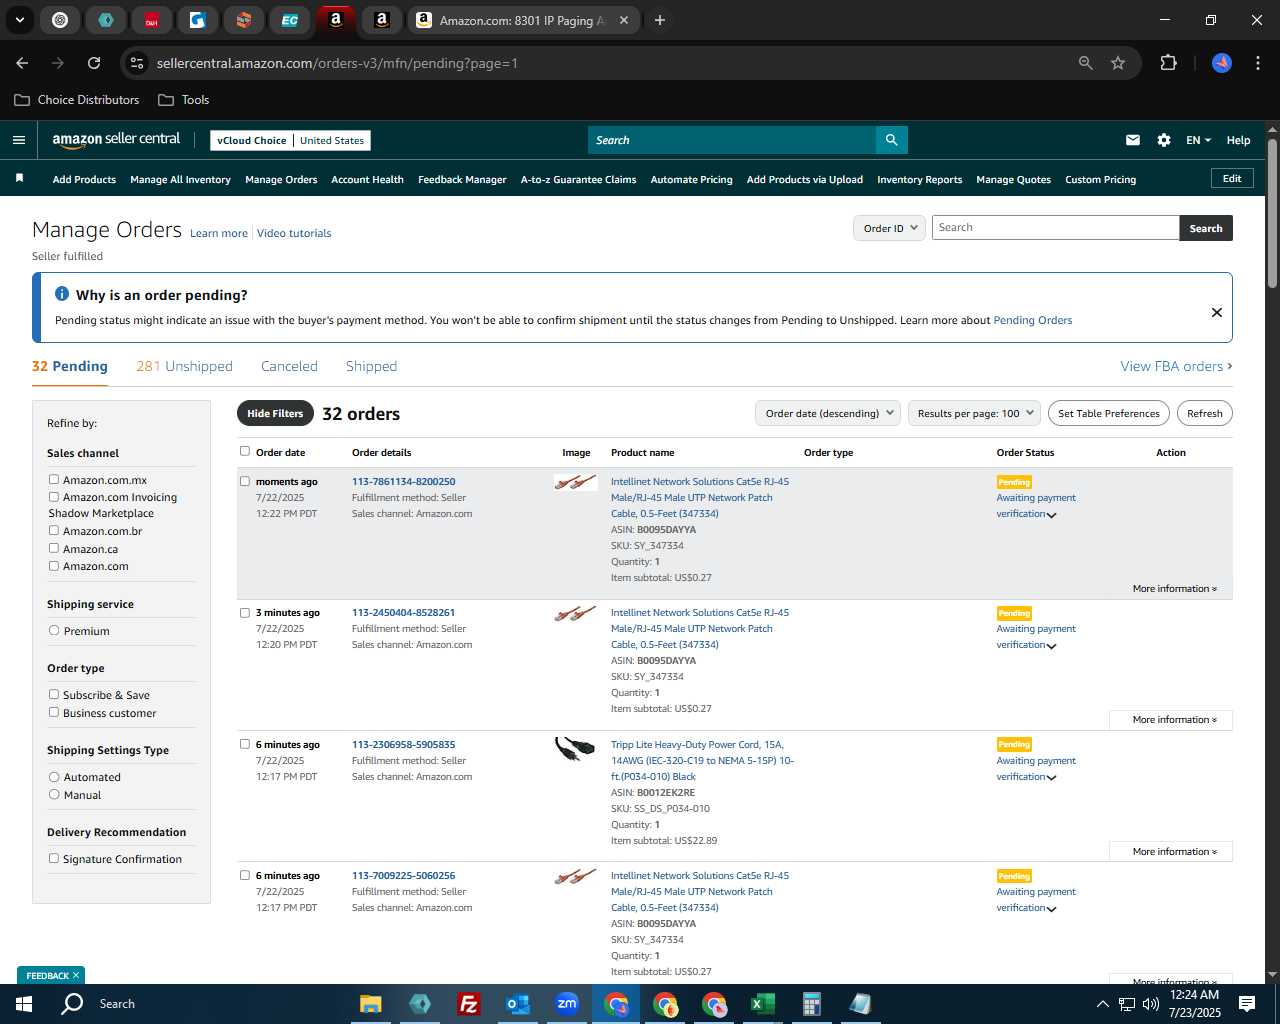Open Feedback Manager menu item
This screenshot has height=1024, width=1280.
(x=462, y=180)
